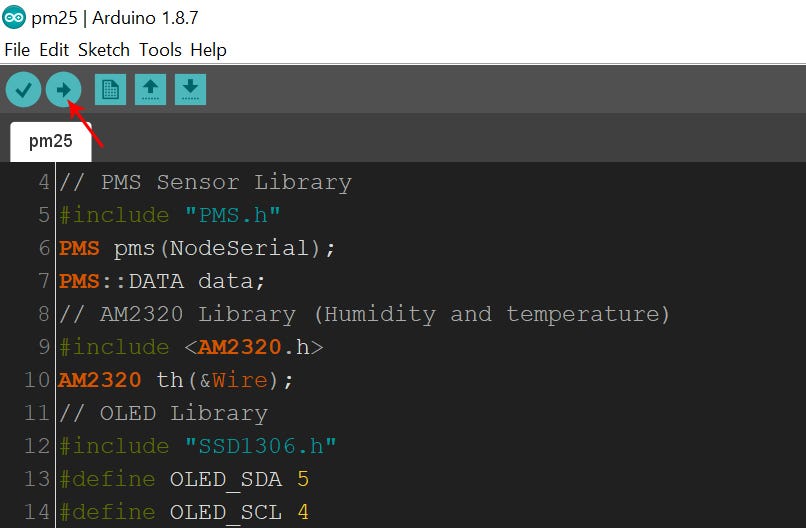The image size is (806, 528).
Task: Click the Upload arrow button
Action: (x=63, y=89)
